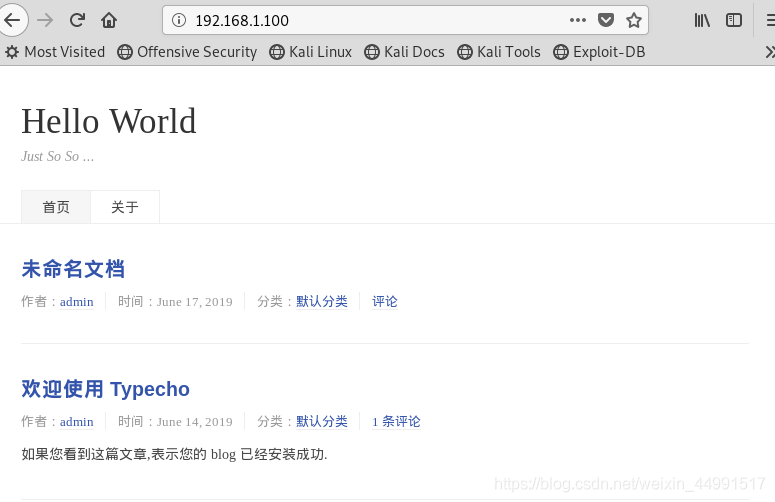Viewport: 775px width, 502px height.
Task: Open the 欢迎使用 Typecho post title
Action: click(x=105, y=389)
